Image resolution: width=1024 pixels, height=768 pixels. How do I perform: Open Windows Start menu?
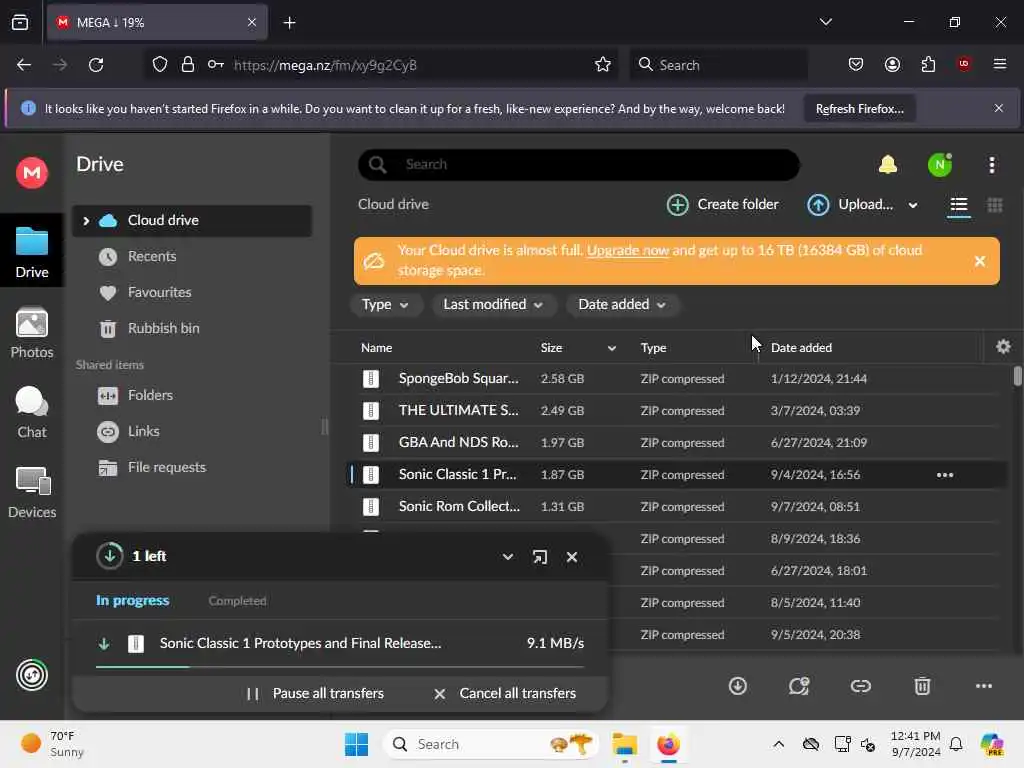click(x=356, y=744)
